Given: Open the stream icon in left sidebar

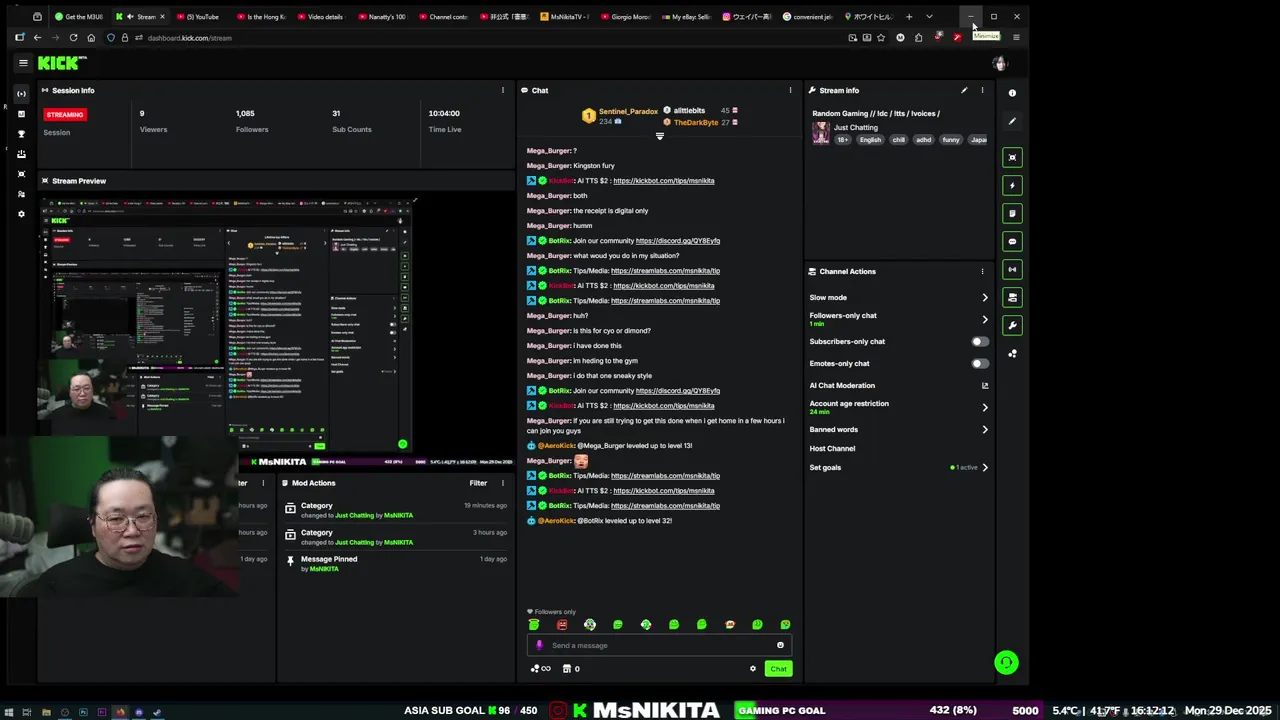Looking at the screenshot, I should point(21,94).
